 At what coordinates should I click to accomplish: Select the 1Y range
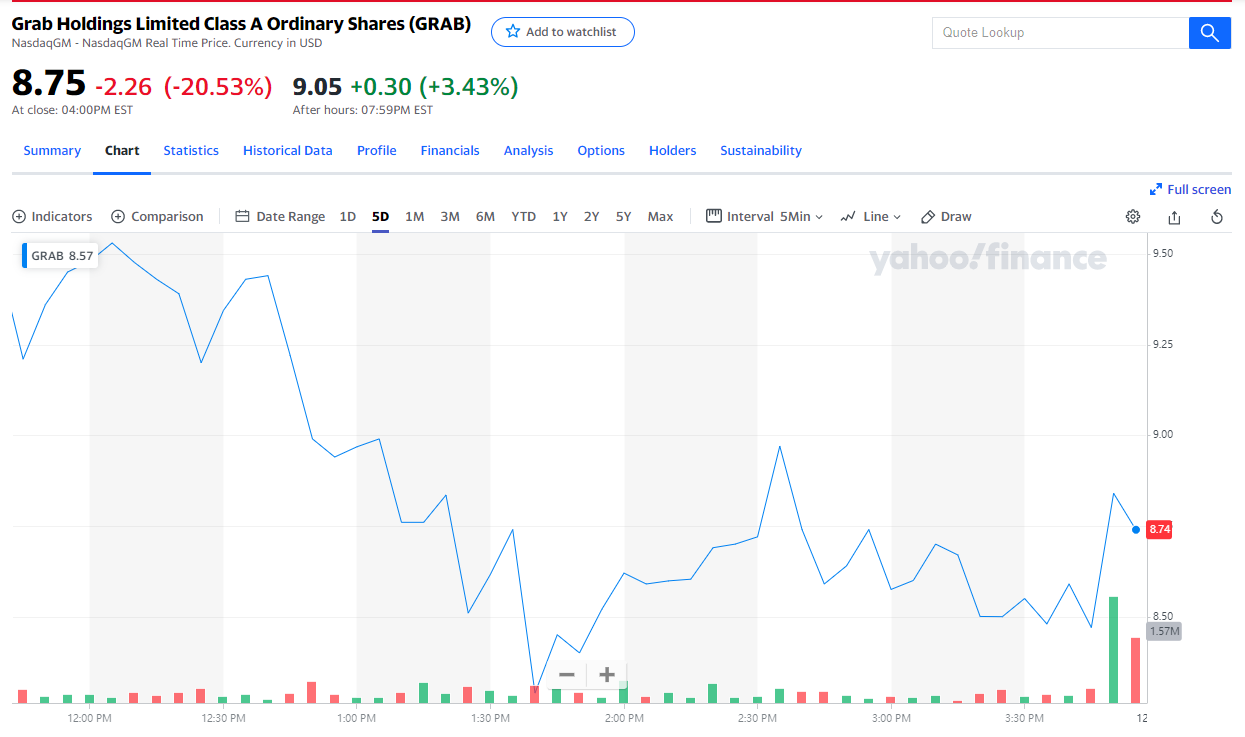pos(560,217)
